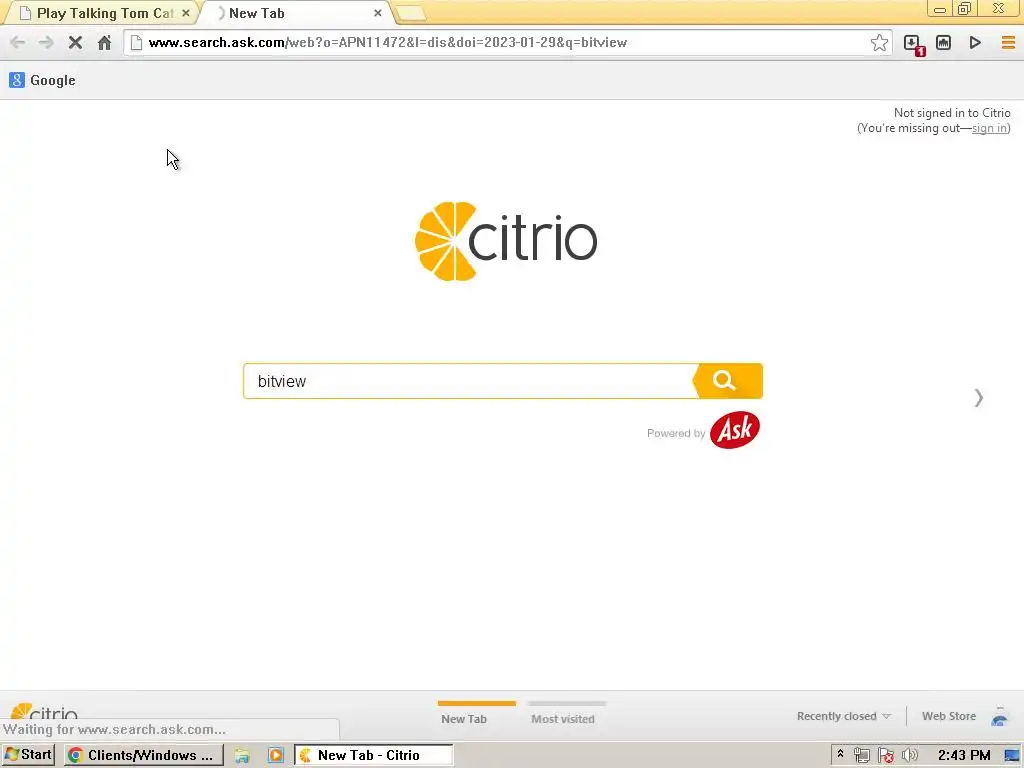The image size is (1024, 768).
Task: Go back with the back arrow
Action: click(18, 43)
